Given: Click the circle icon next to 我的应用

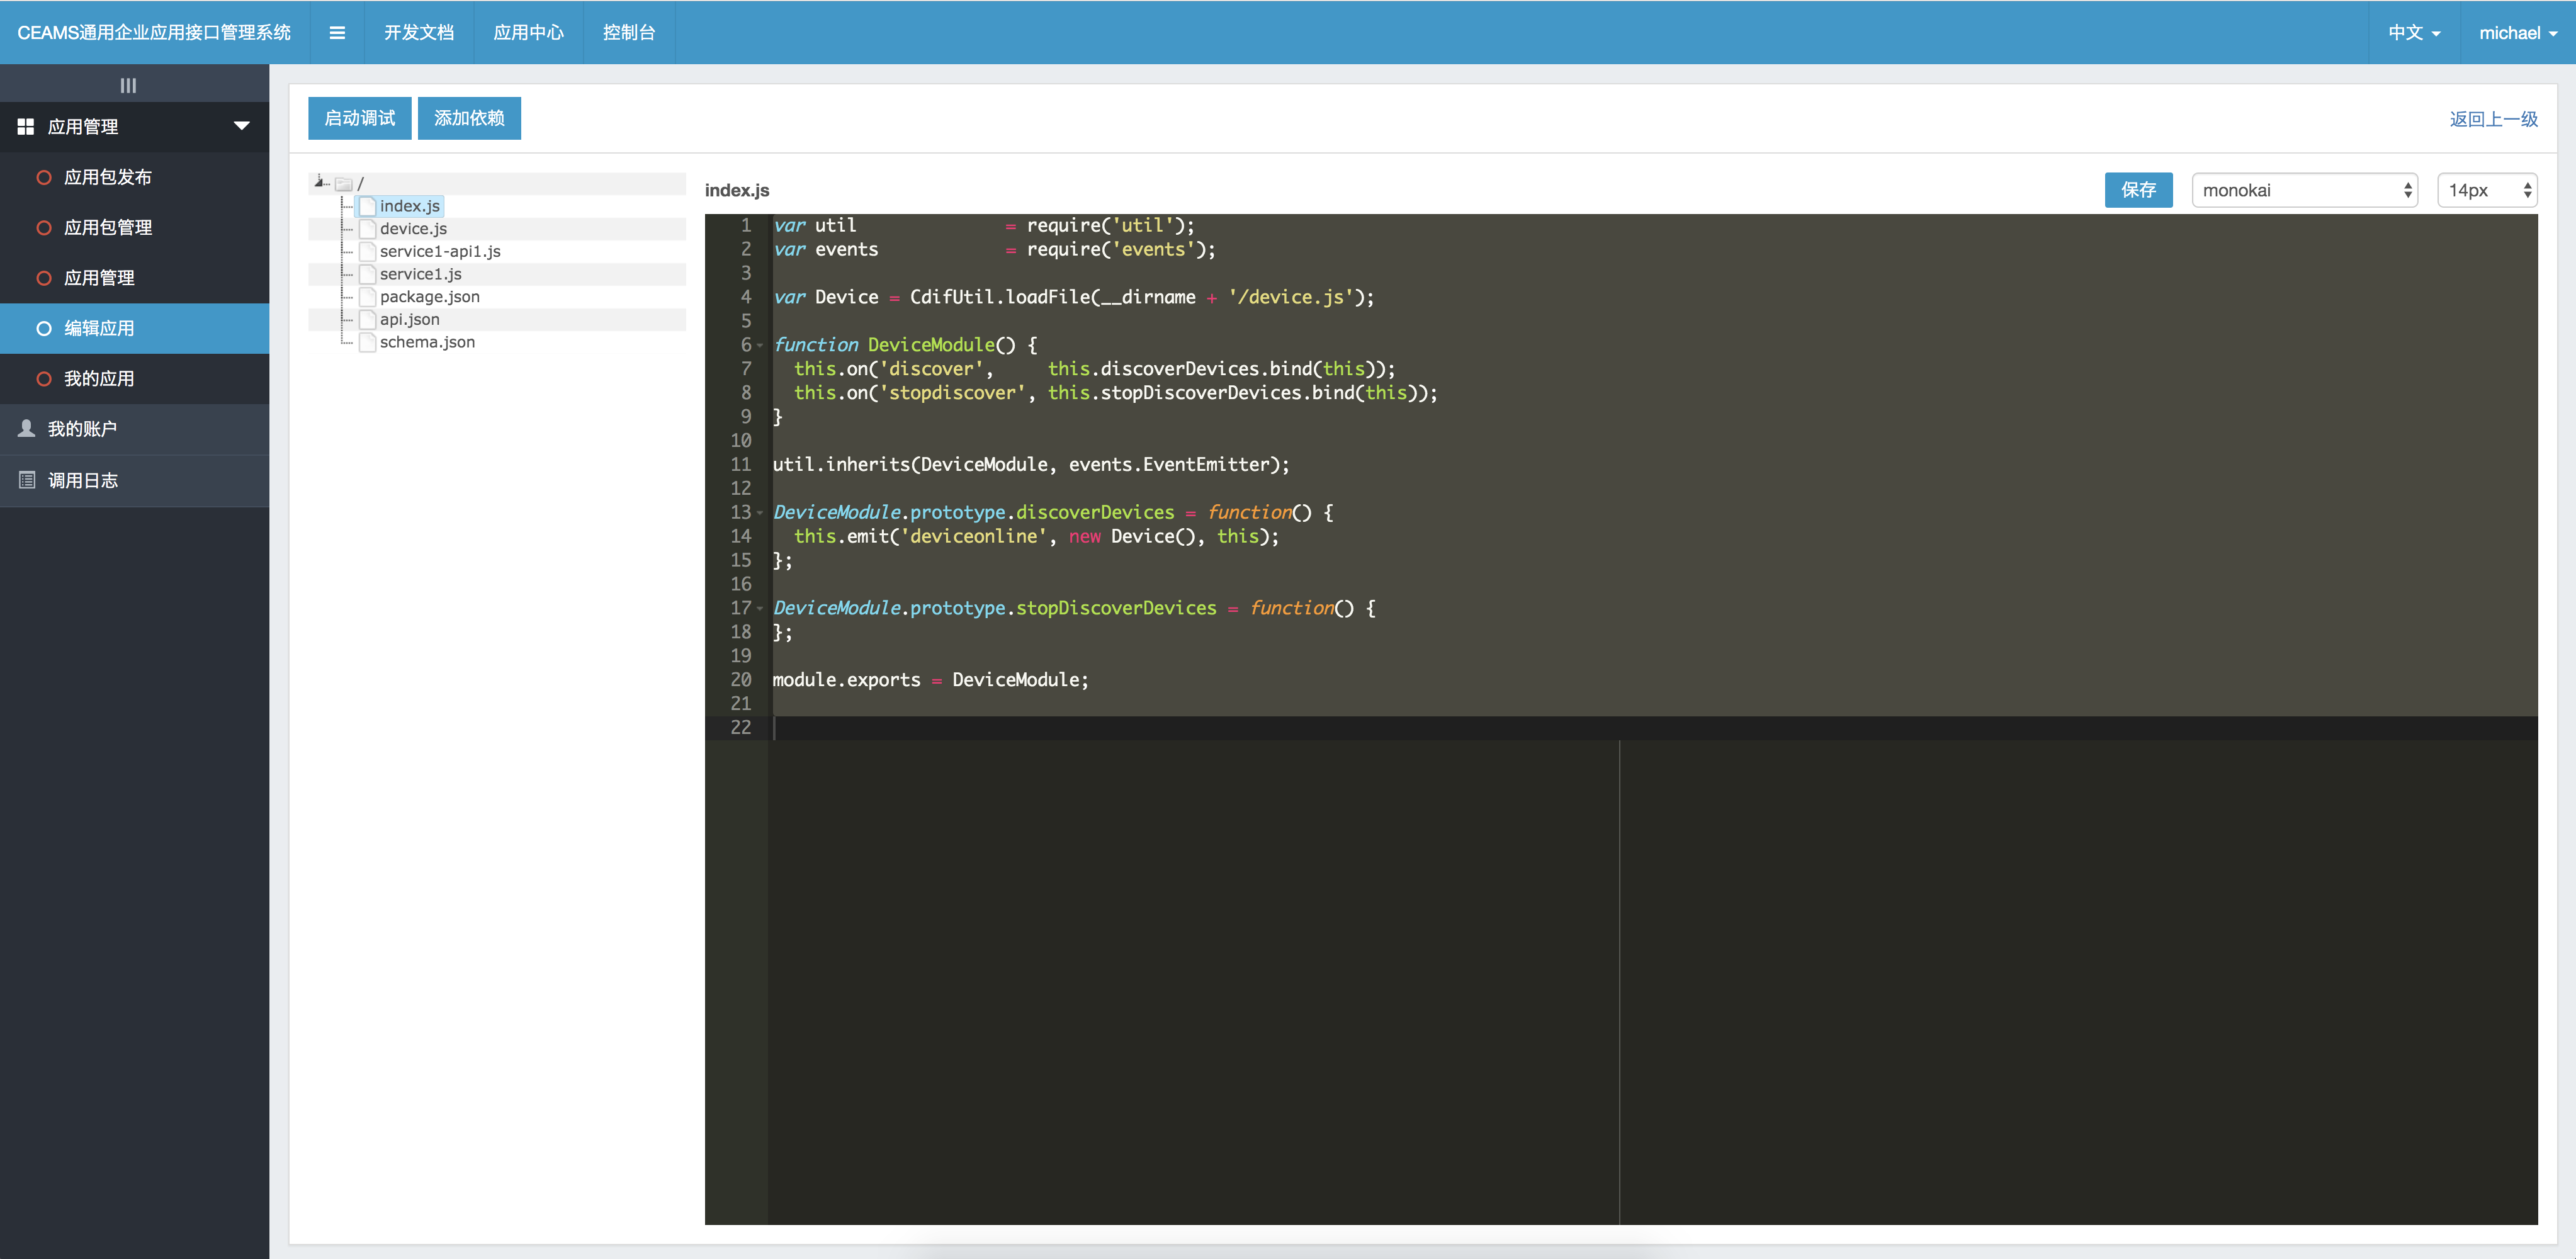Looking at the screenshot, I should [44, 379].
